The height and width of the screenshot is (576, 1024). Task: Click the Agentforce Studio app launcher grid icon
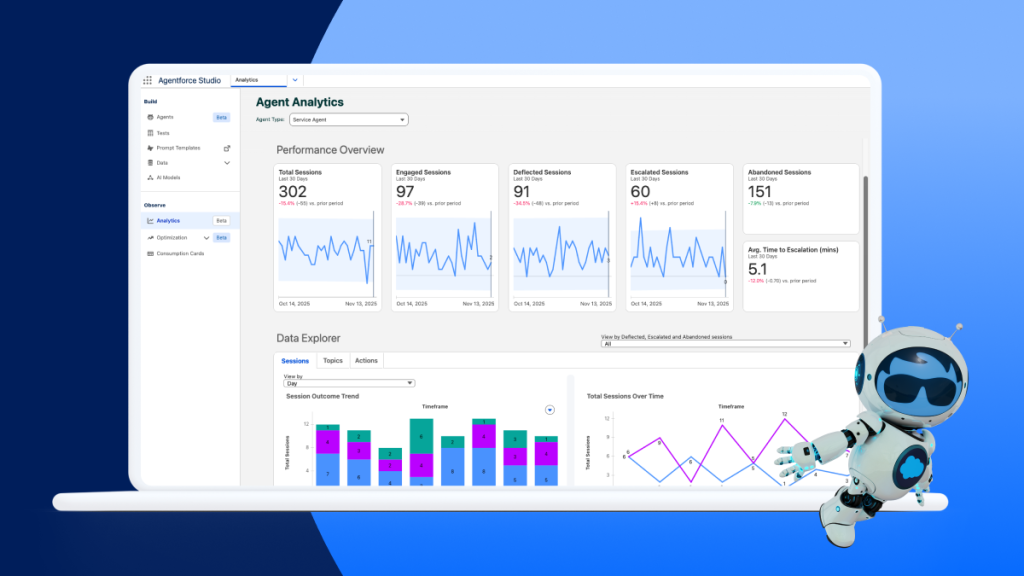pyautogui.click(x=147, y=80)
